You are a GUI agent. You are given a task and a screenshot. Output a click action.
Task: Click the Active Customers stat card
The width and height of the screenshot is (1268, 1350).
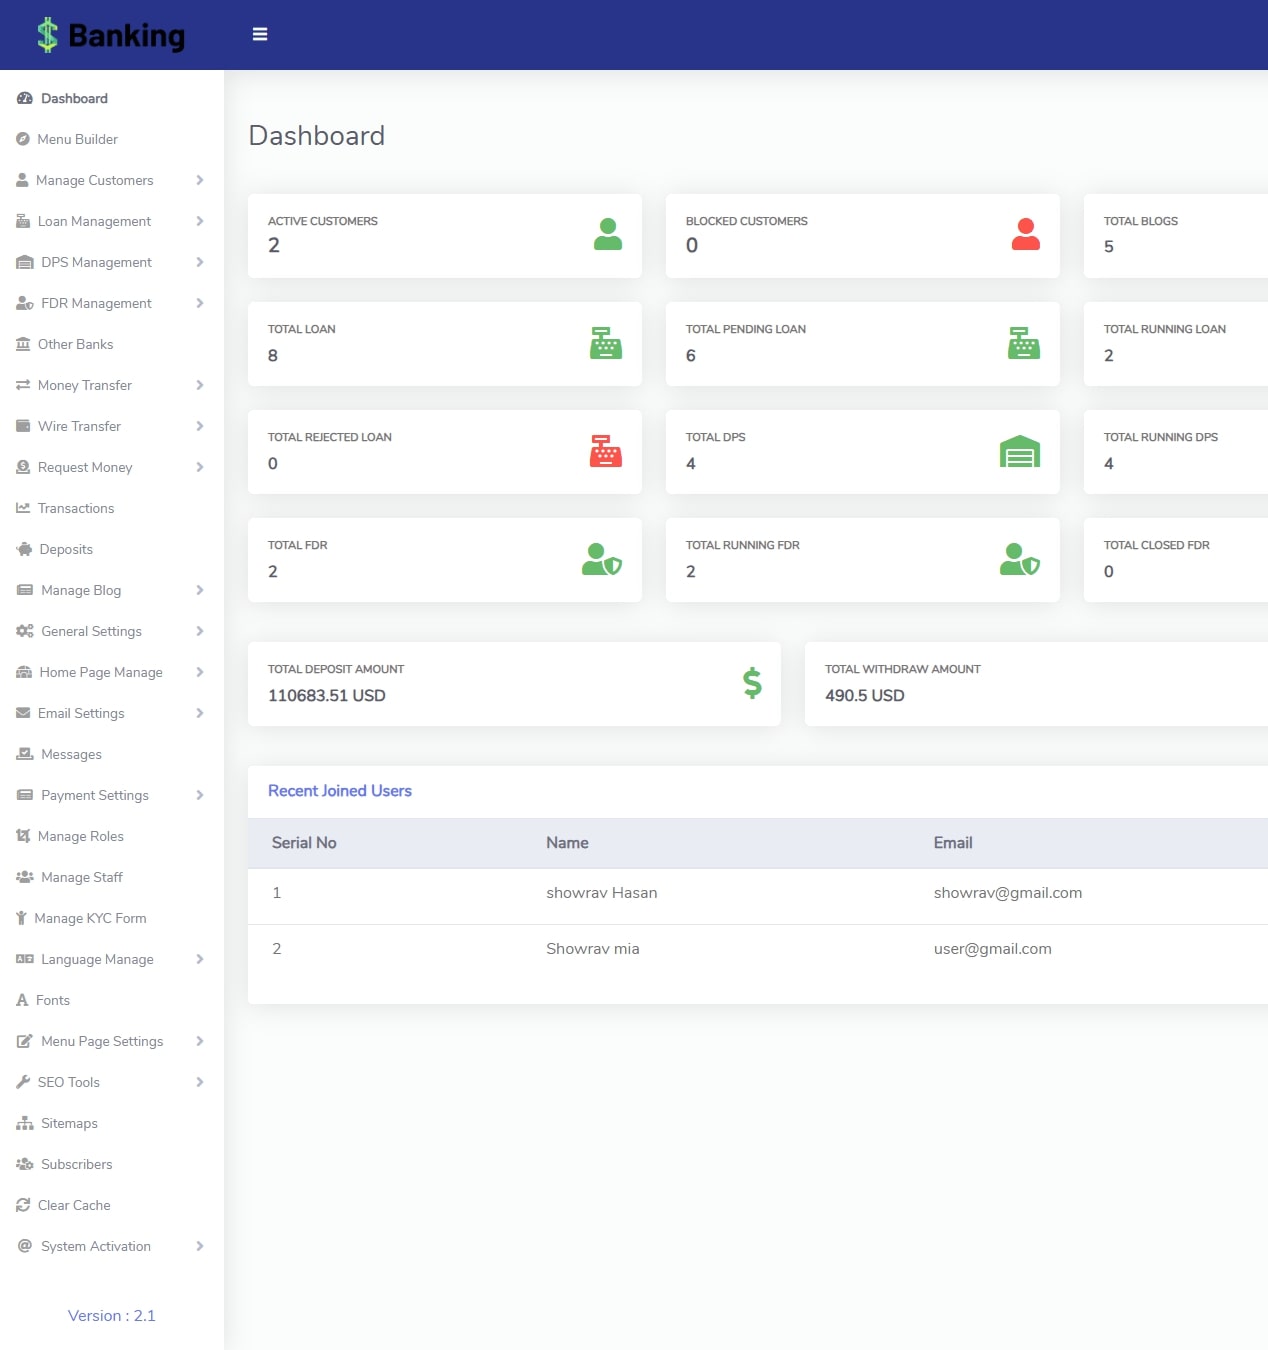(445, 235)
